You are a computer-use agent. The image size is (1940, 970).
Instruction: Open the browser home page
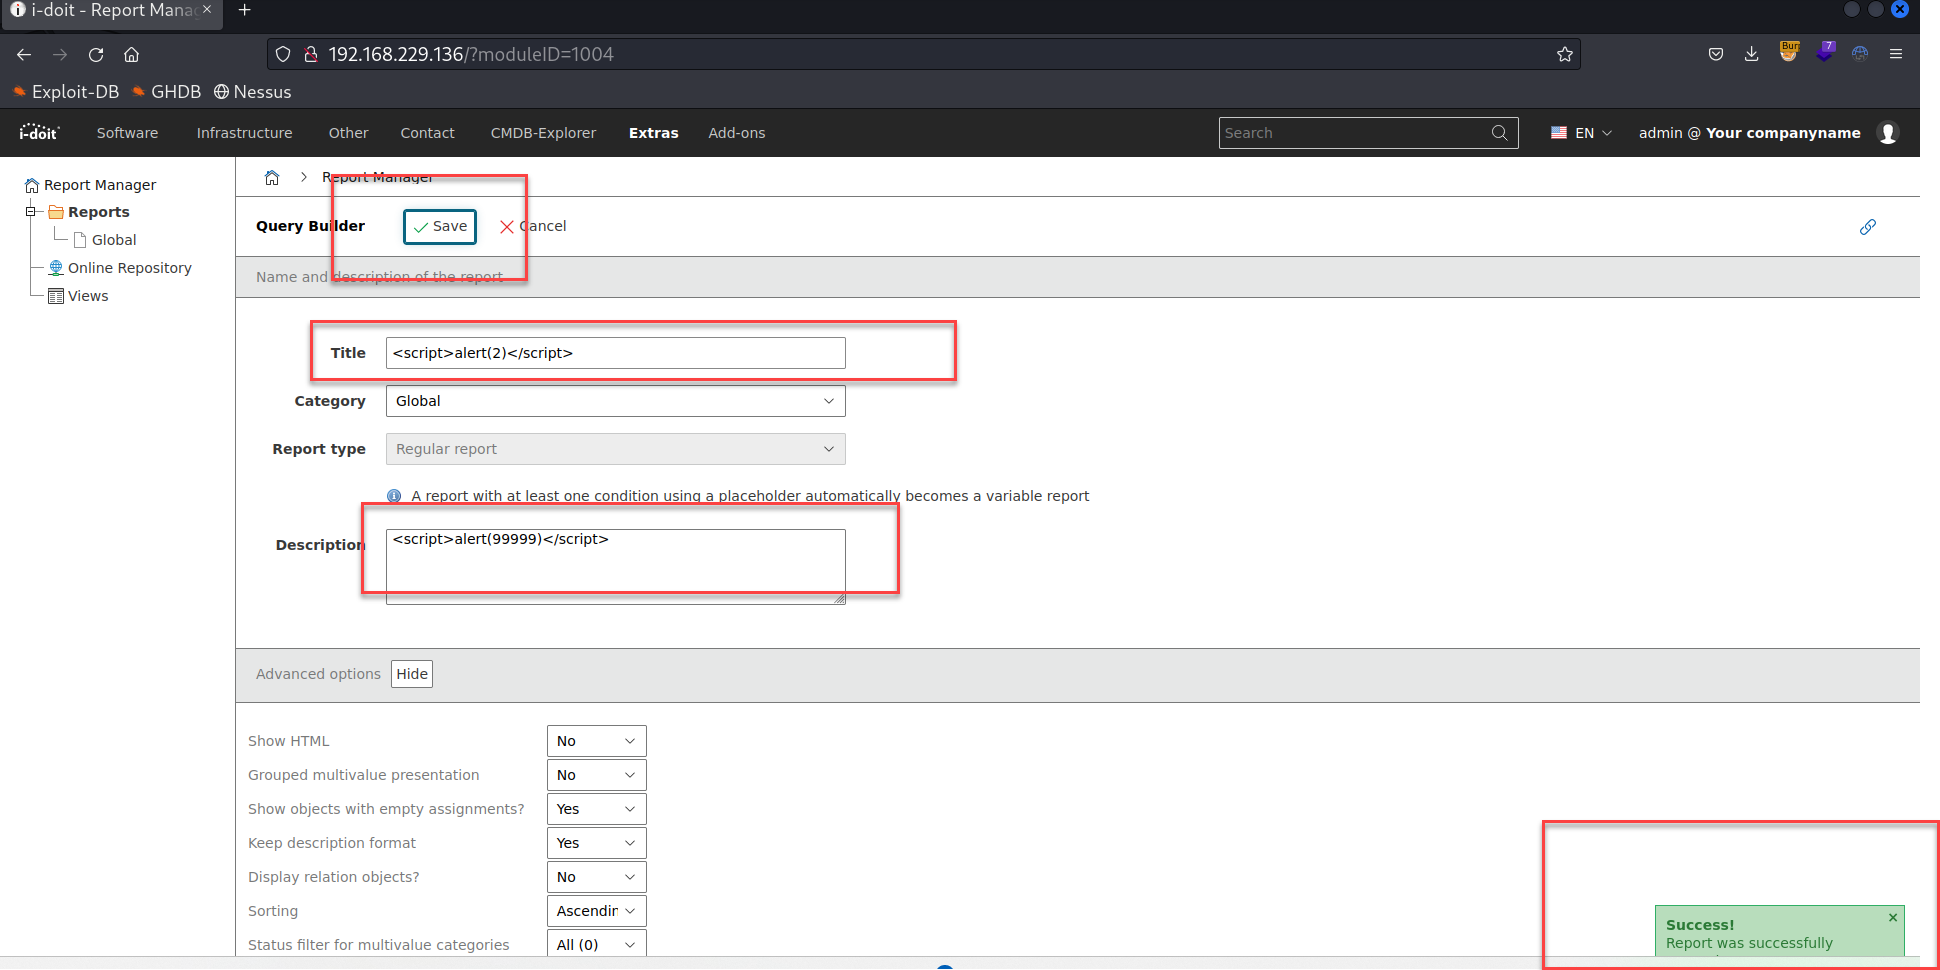tap(132, 54)
